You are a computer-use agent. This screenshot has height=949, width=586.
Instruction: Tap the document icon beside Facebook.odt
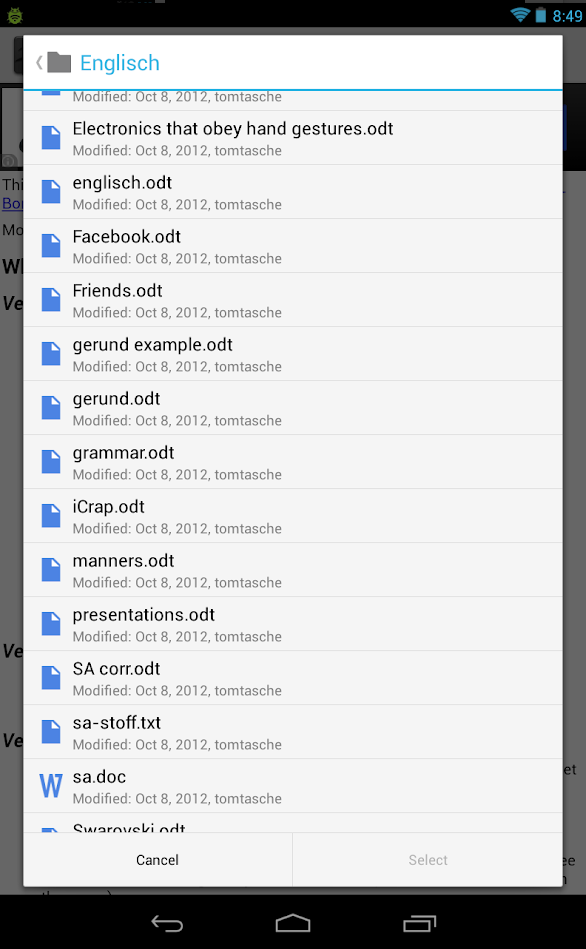tap(51, 246)
